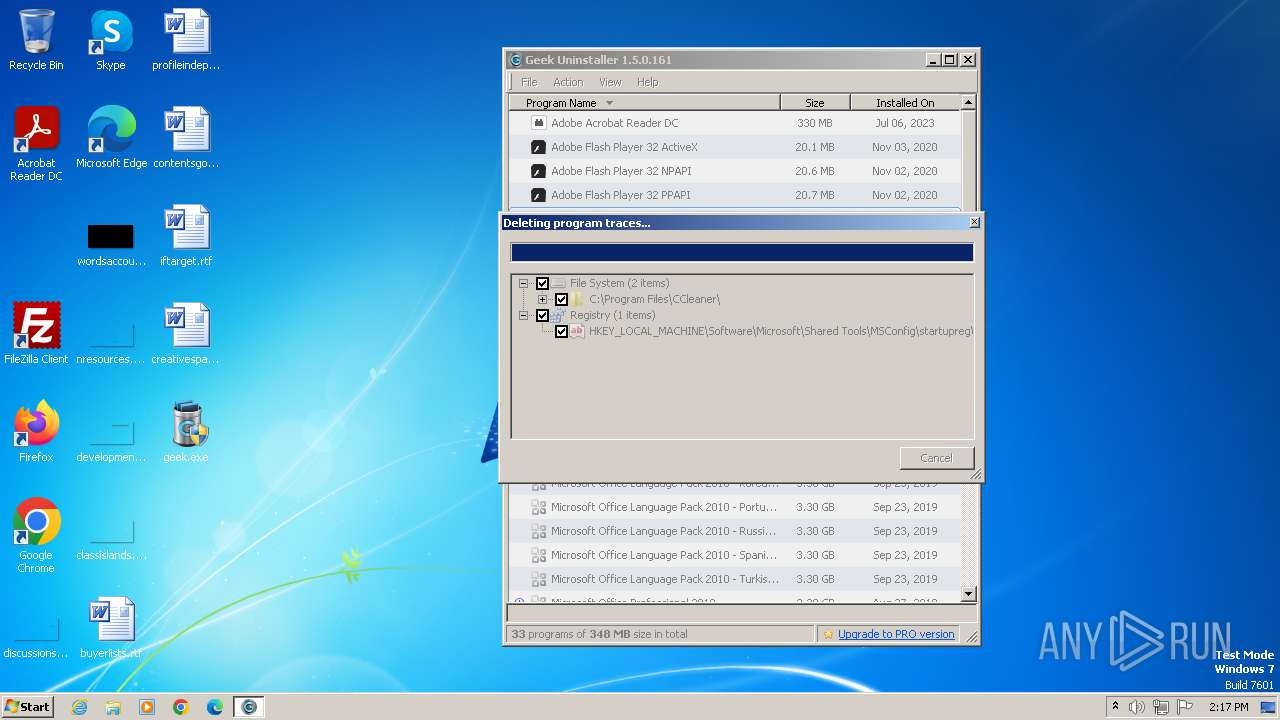Screen dimensions: 1280x720
Task: Open Internet Explorer from the taskbar
Action: pos(79,707)
